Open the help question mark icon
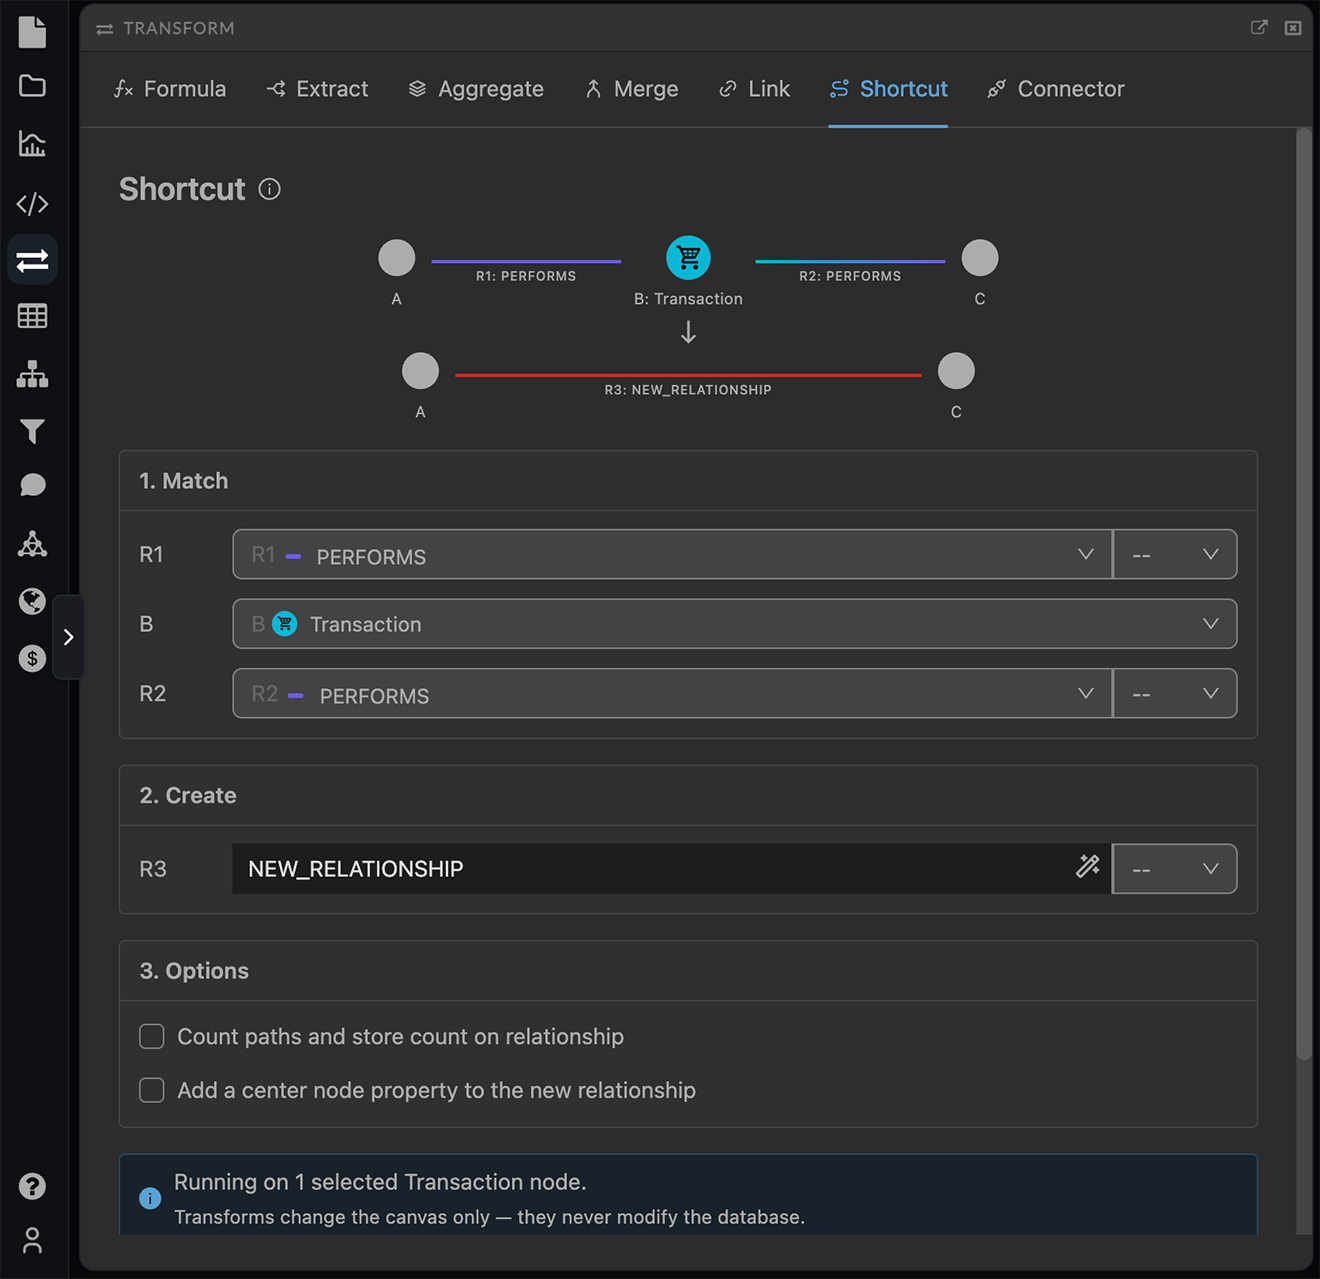Screen dimensions: 1320x1279 (x=32, y=1186)
